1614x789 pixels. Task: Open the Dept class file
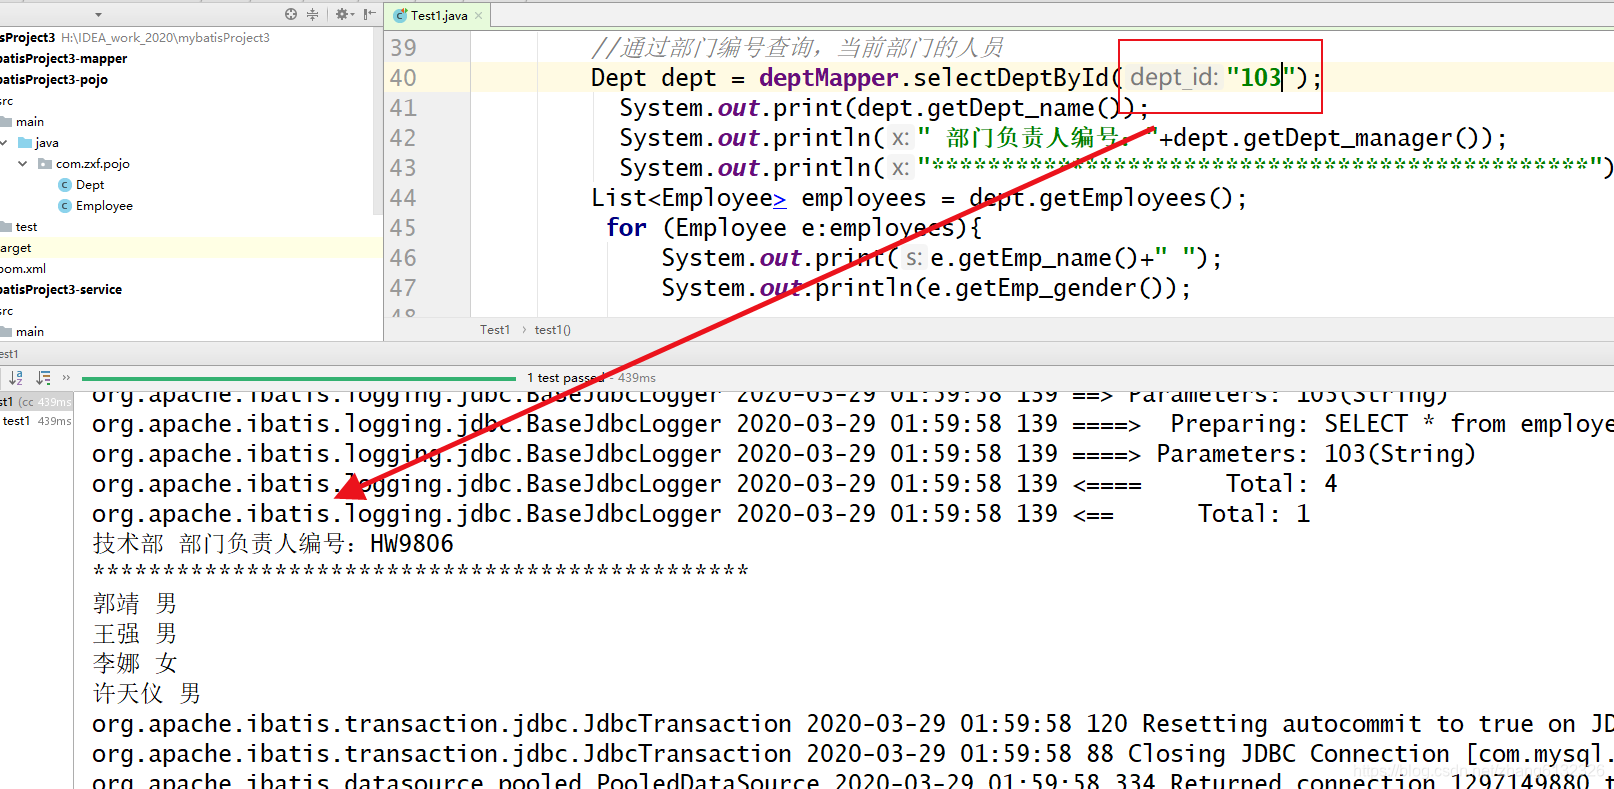90,185
